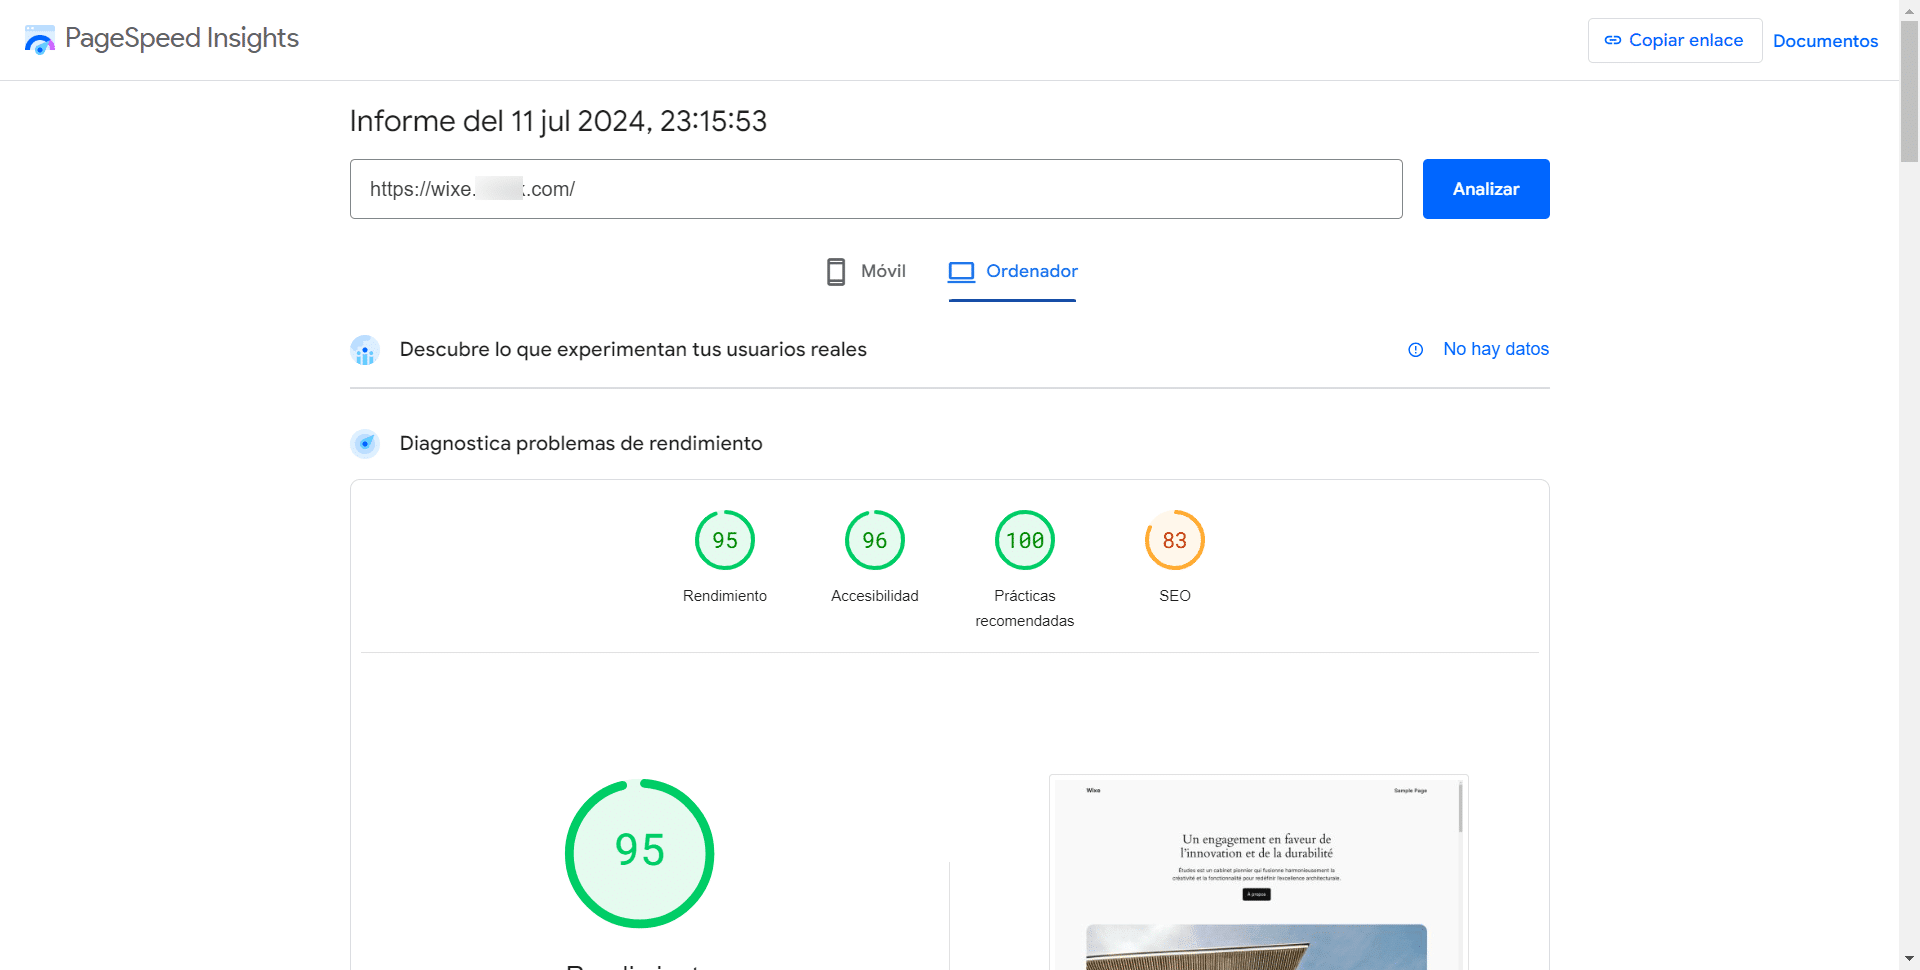Click the scrollbar down arrow
This screenshot has height=970, width=1920.
1909,959
